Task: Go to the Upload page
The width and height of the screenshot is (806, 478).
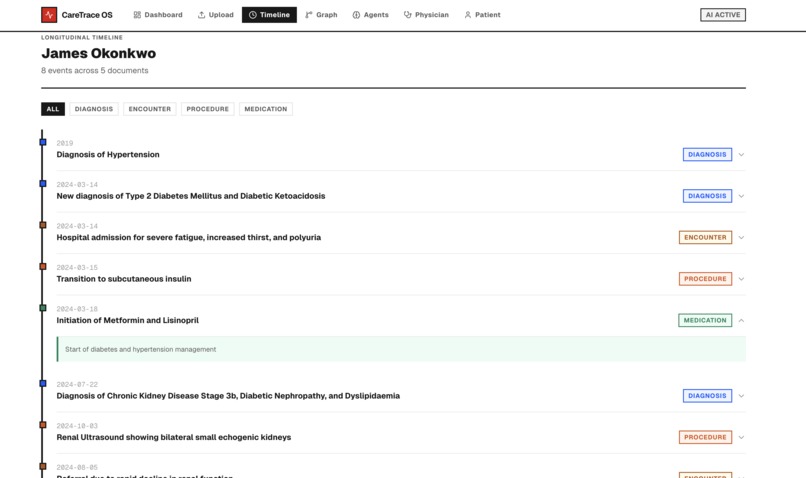Action: pyautogui.click(x=215, y=15)
